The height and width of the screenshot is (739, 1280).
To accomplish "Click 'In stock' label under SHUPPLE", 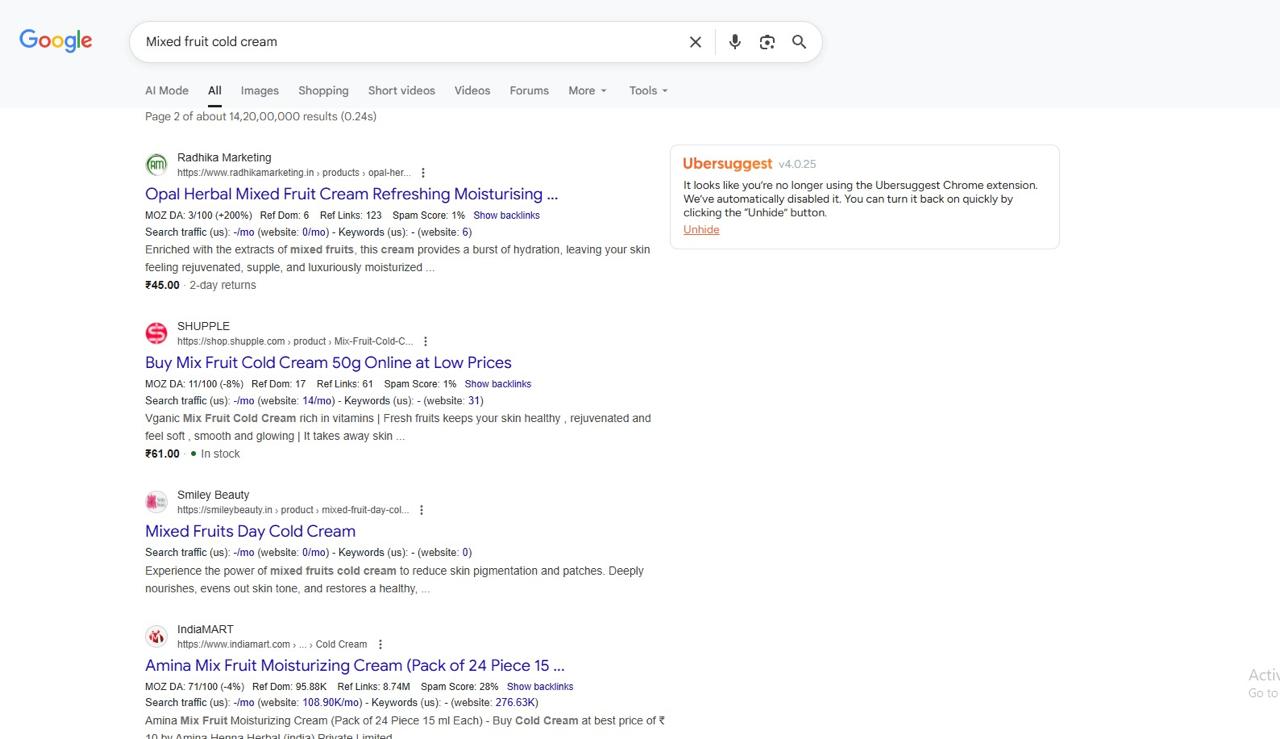I will [x=220, y=454].
